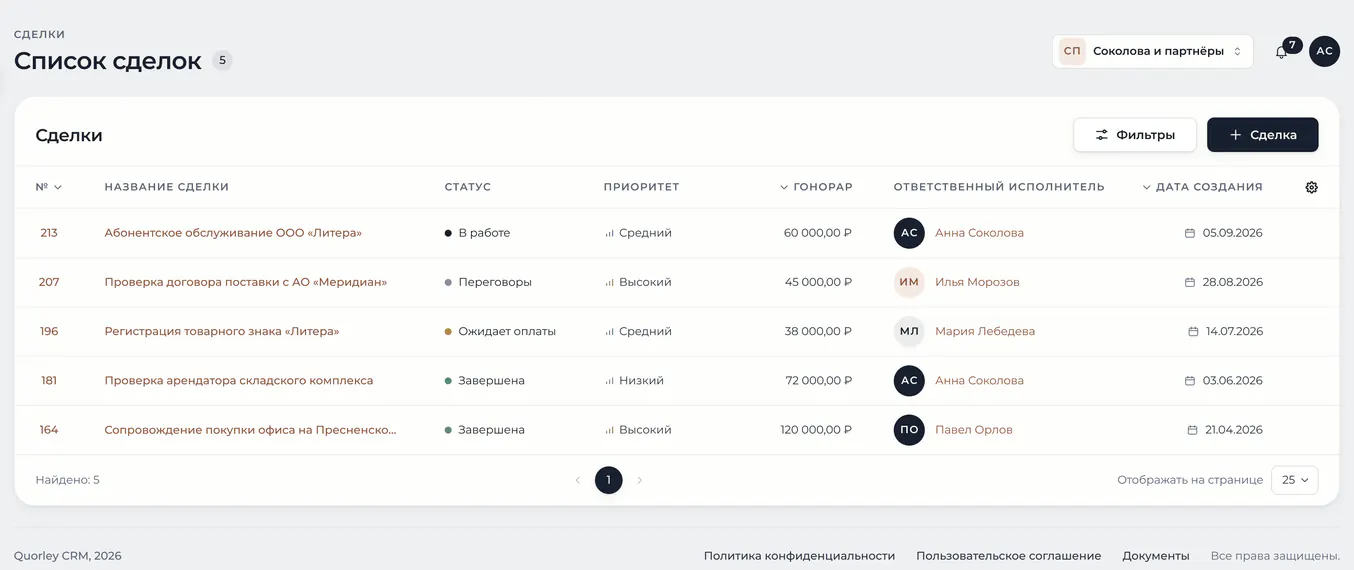Click the status dot of «В работе»
The width and height of the screenshot is (1354, 570).
pos(449,233)
